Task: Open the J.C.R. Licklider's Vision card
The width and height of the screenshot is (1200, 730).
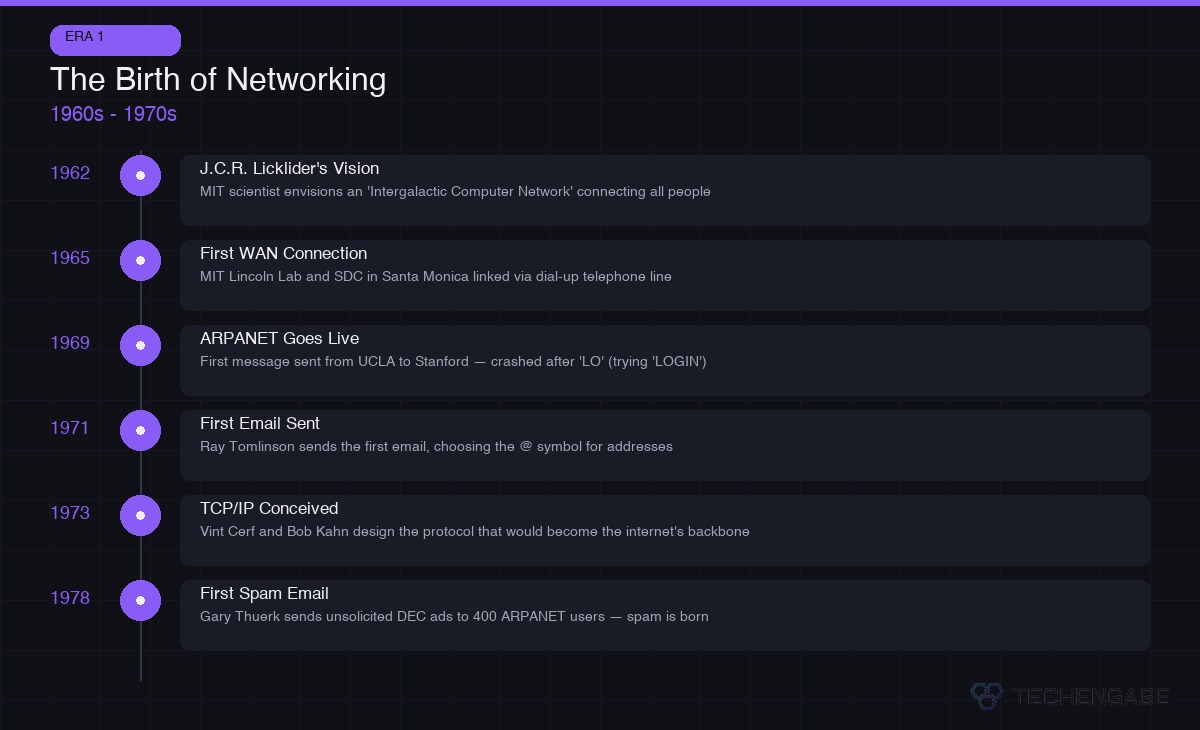Action: click(665, 190)
